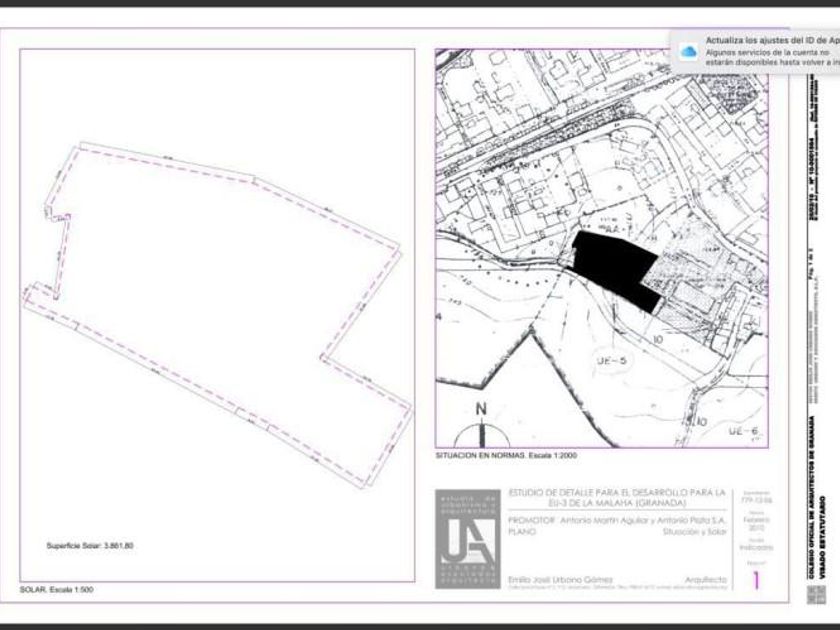Click the 'EU-3 DE LA MALAHA (GRANADA)' line

[x=618, y=503]
